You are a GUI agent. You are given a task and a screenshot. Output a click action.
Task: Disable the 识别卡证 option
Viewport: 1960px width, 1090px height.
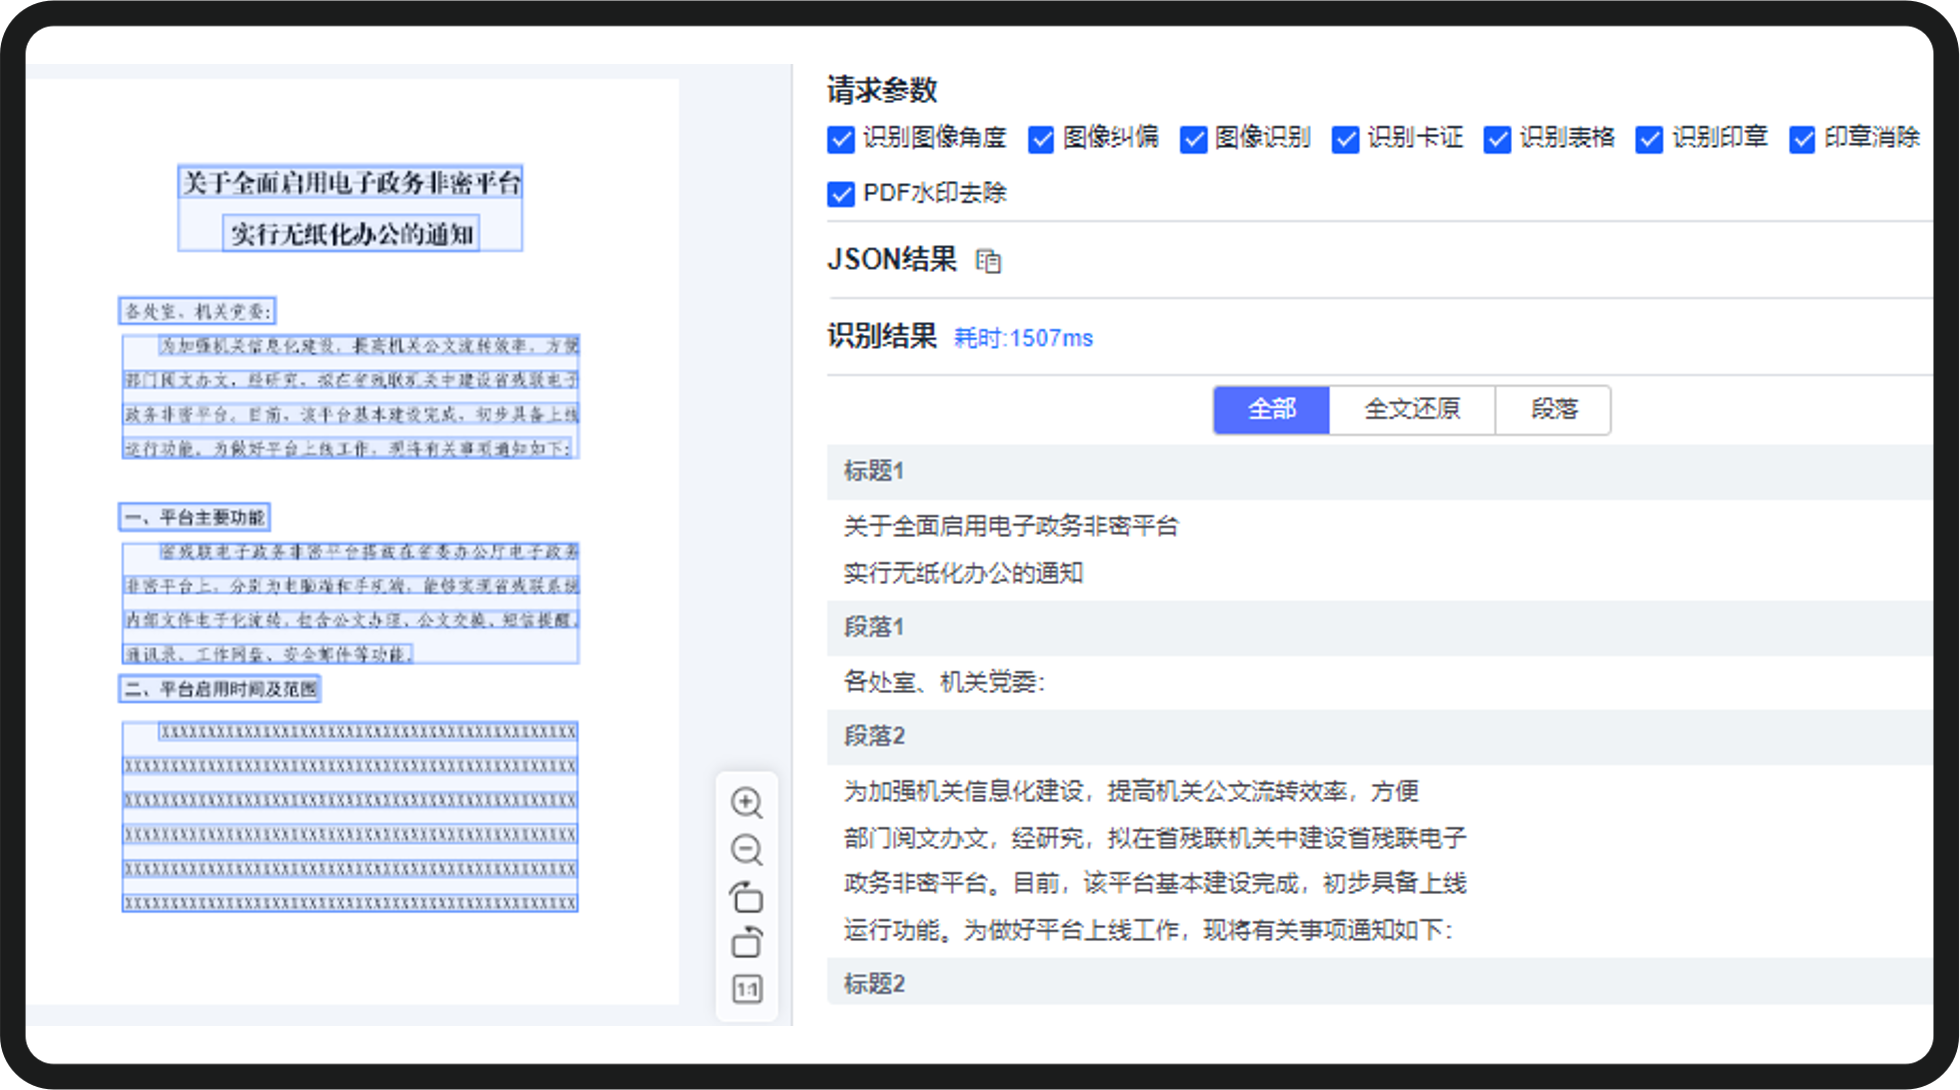1345,139
